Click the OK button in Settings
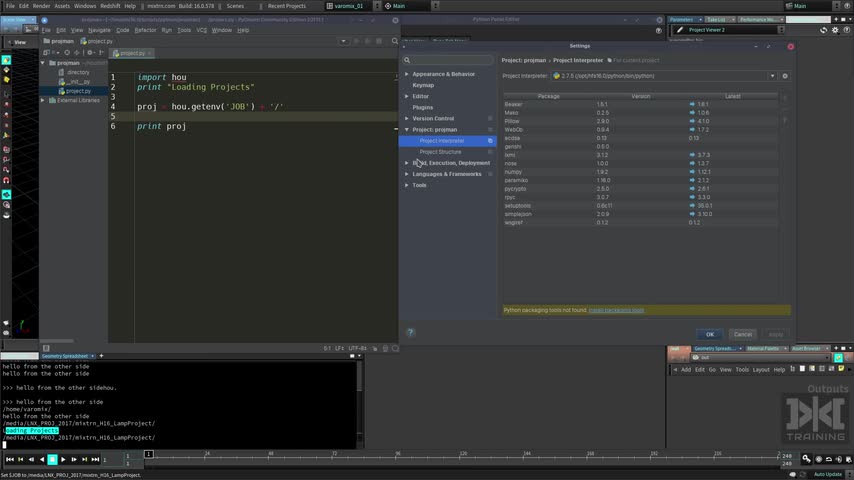 point(710,334)
